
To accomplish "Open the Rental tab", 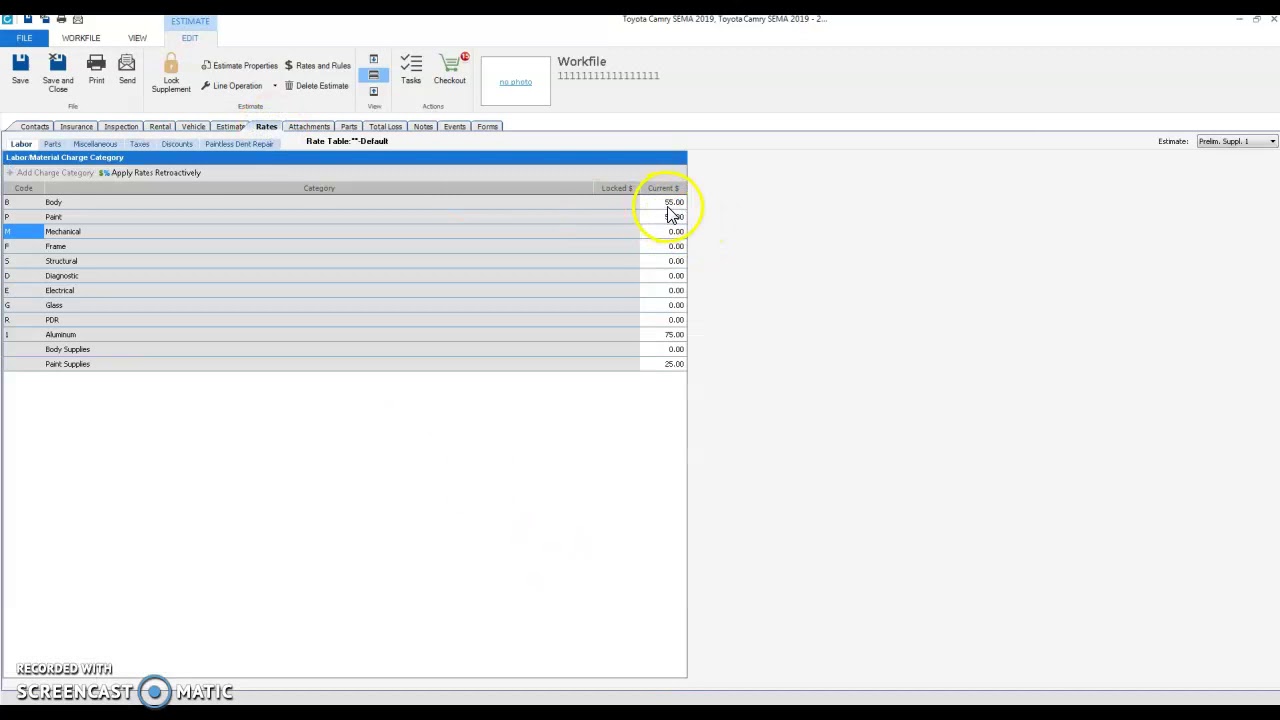I will [160, 127].
